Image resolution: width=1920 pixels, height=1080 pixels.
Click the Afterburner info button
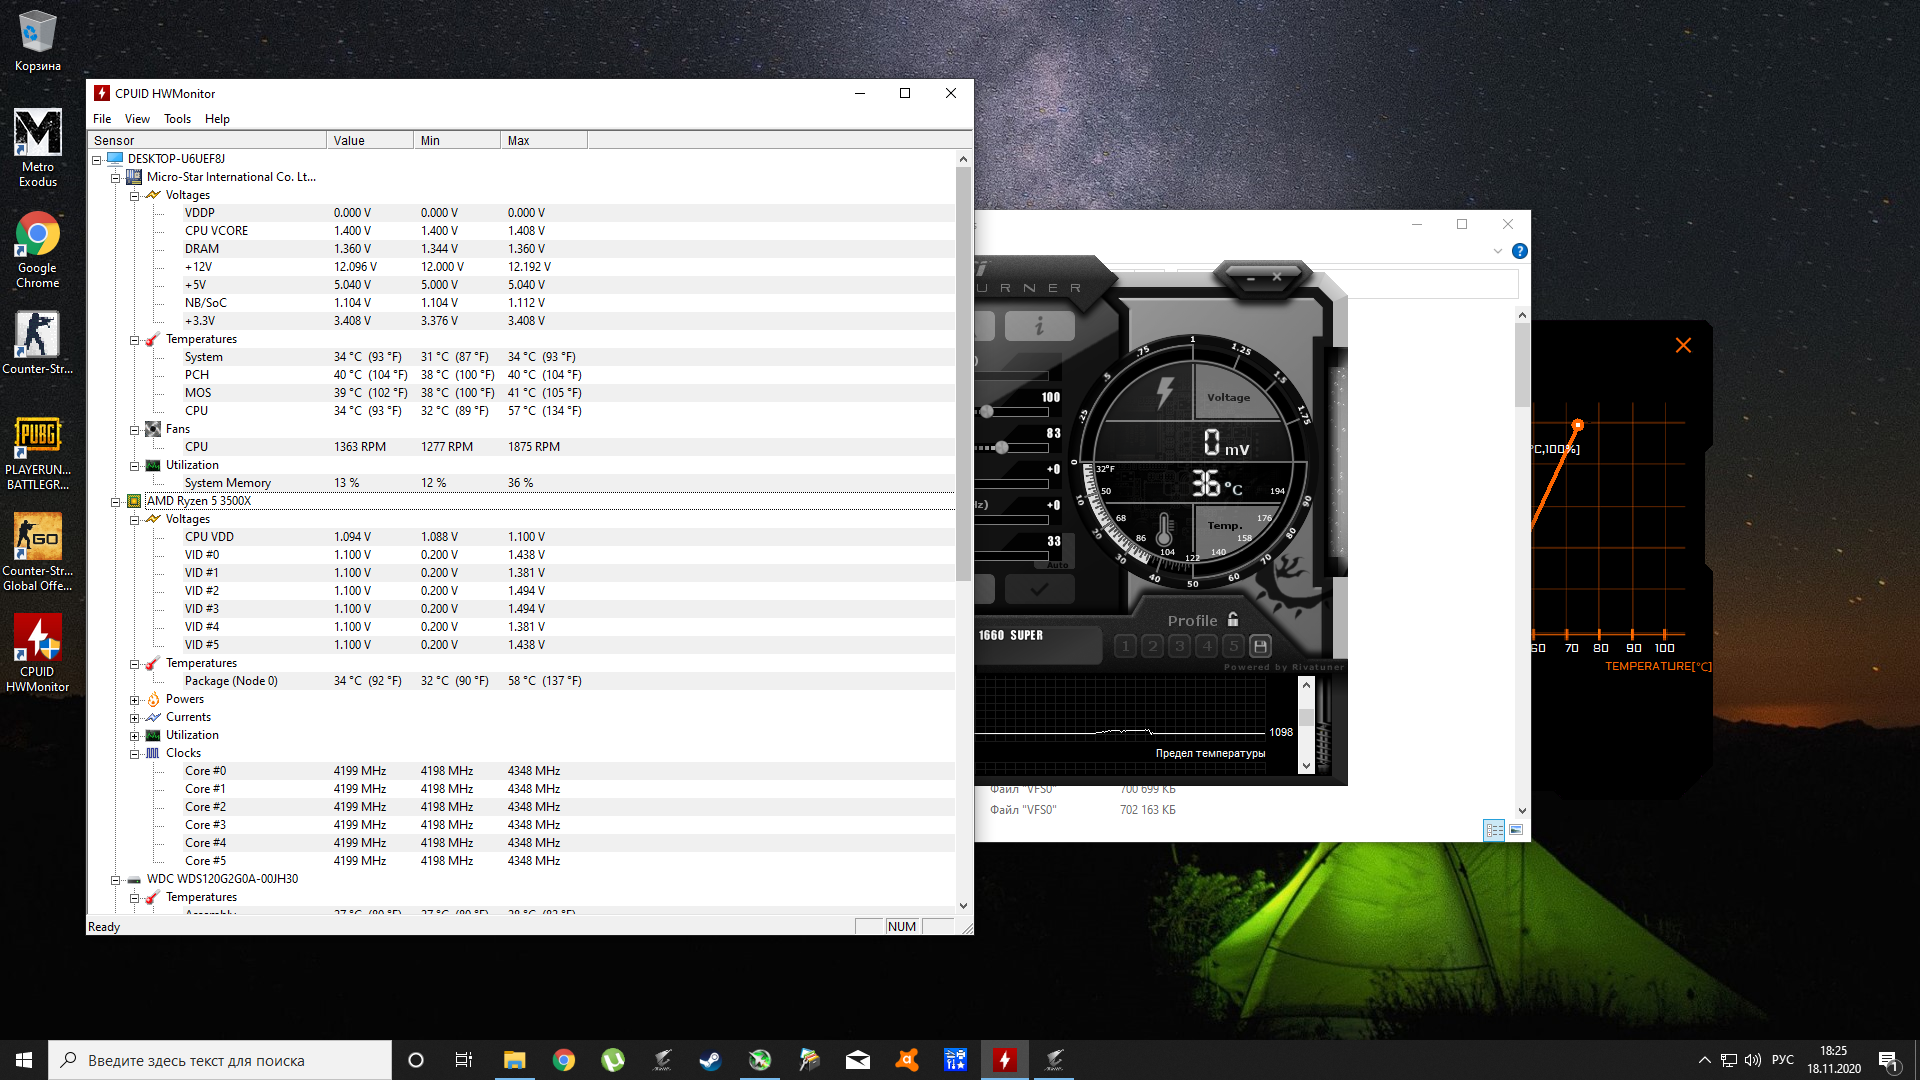pos(1039,326)
